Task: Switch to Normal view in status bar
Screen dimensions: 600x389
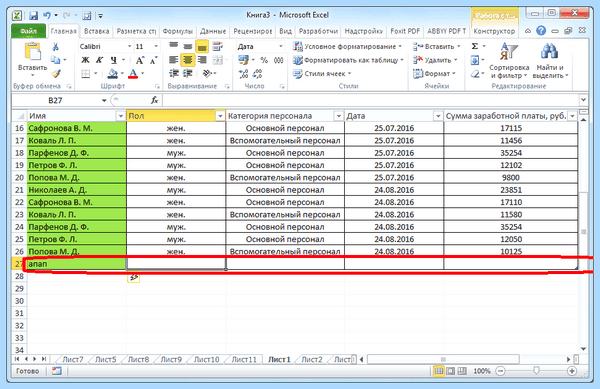Action: (x=439, y=371)
